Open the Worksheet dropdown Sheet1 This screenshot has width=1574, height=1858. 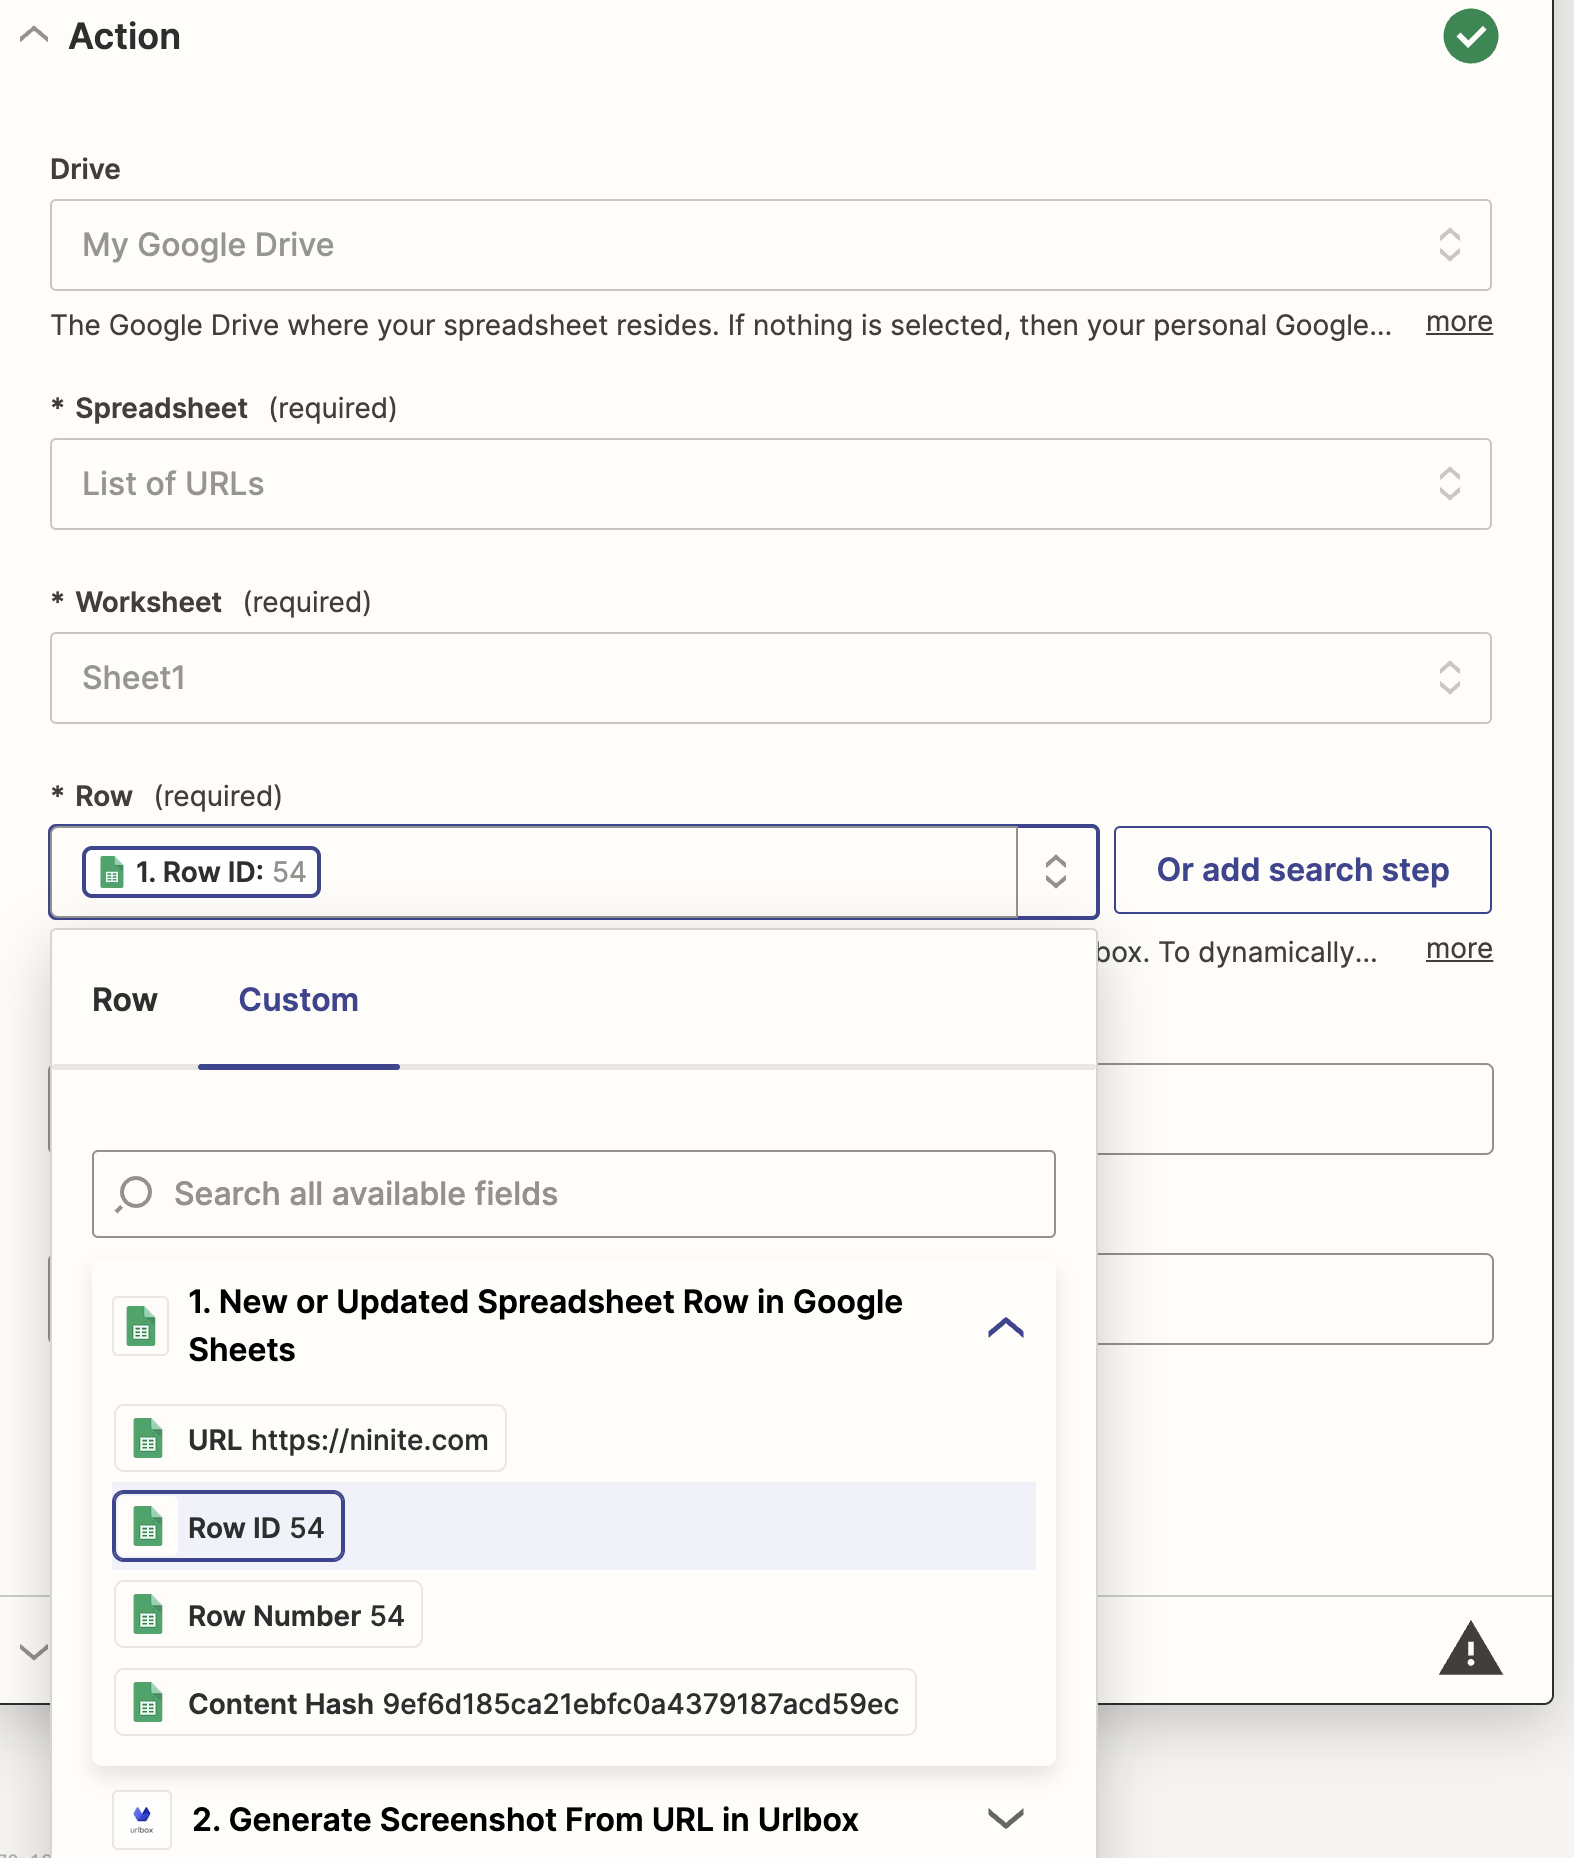(x=770, y=678)
